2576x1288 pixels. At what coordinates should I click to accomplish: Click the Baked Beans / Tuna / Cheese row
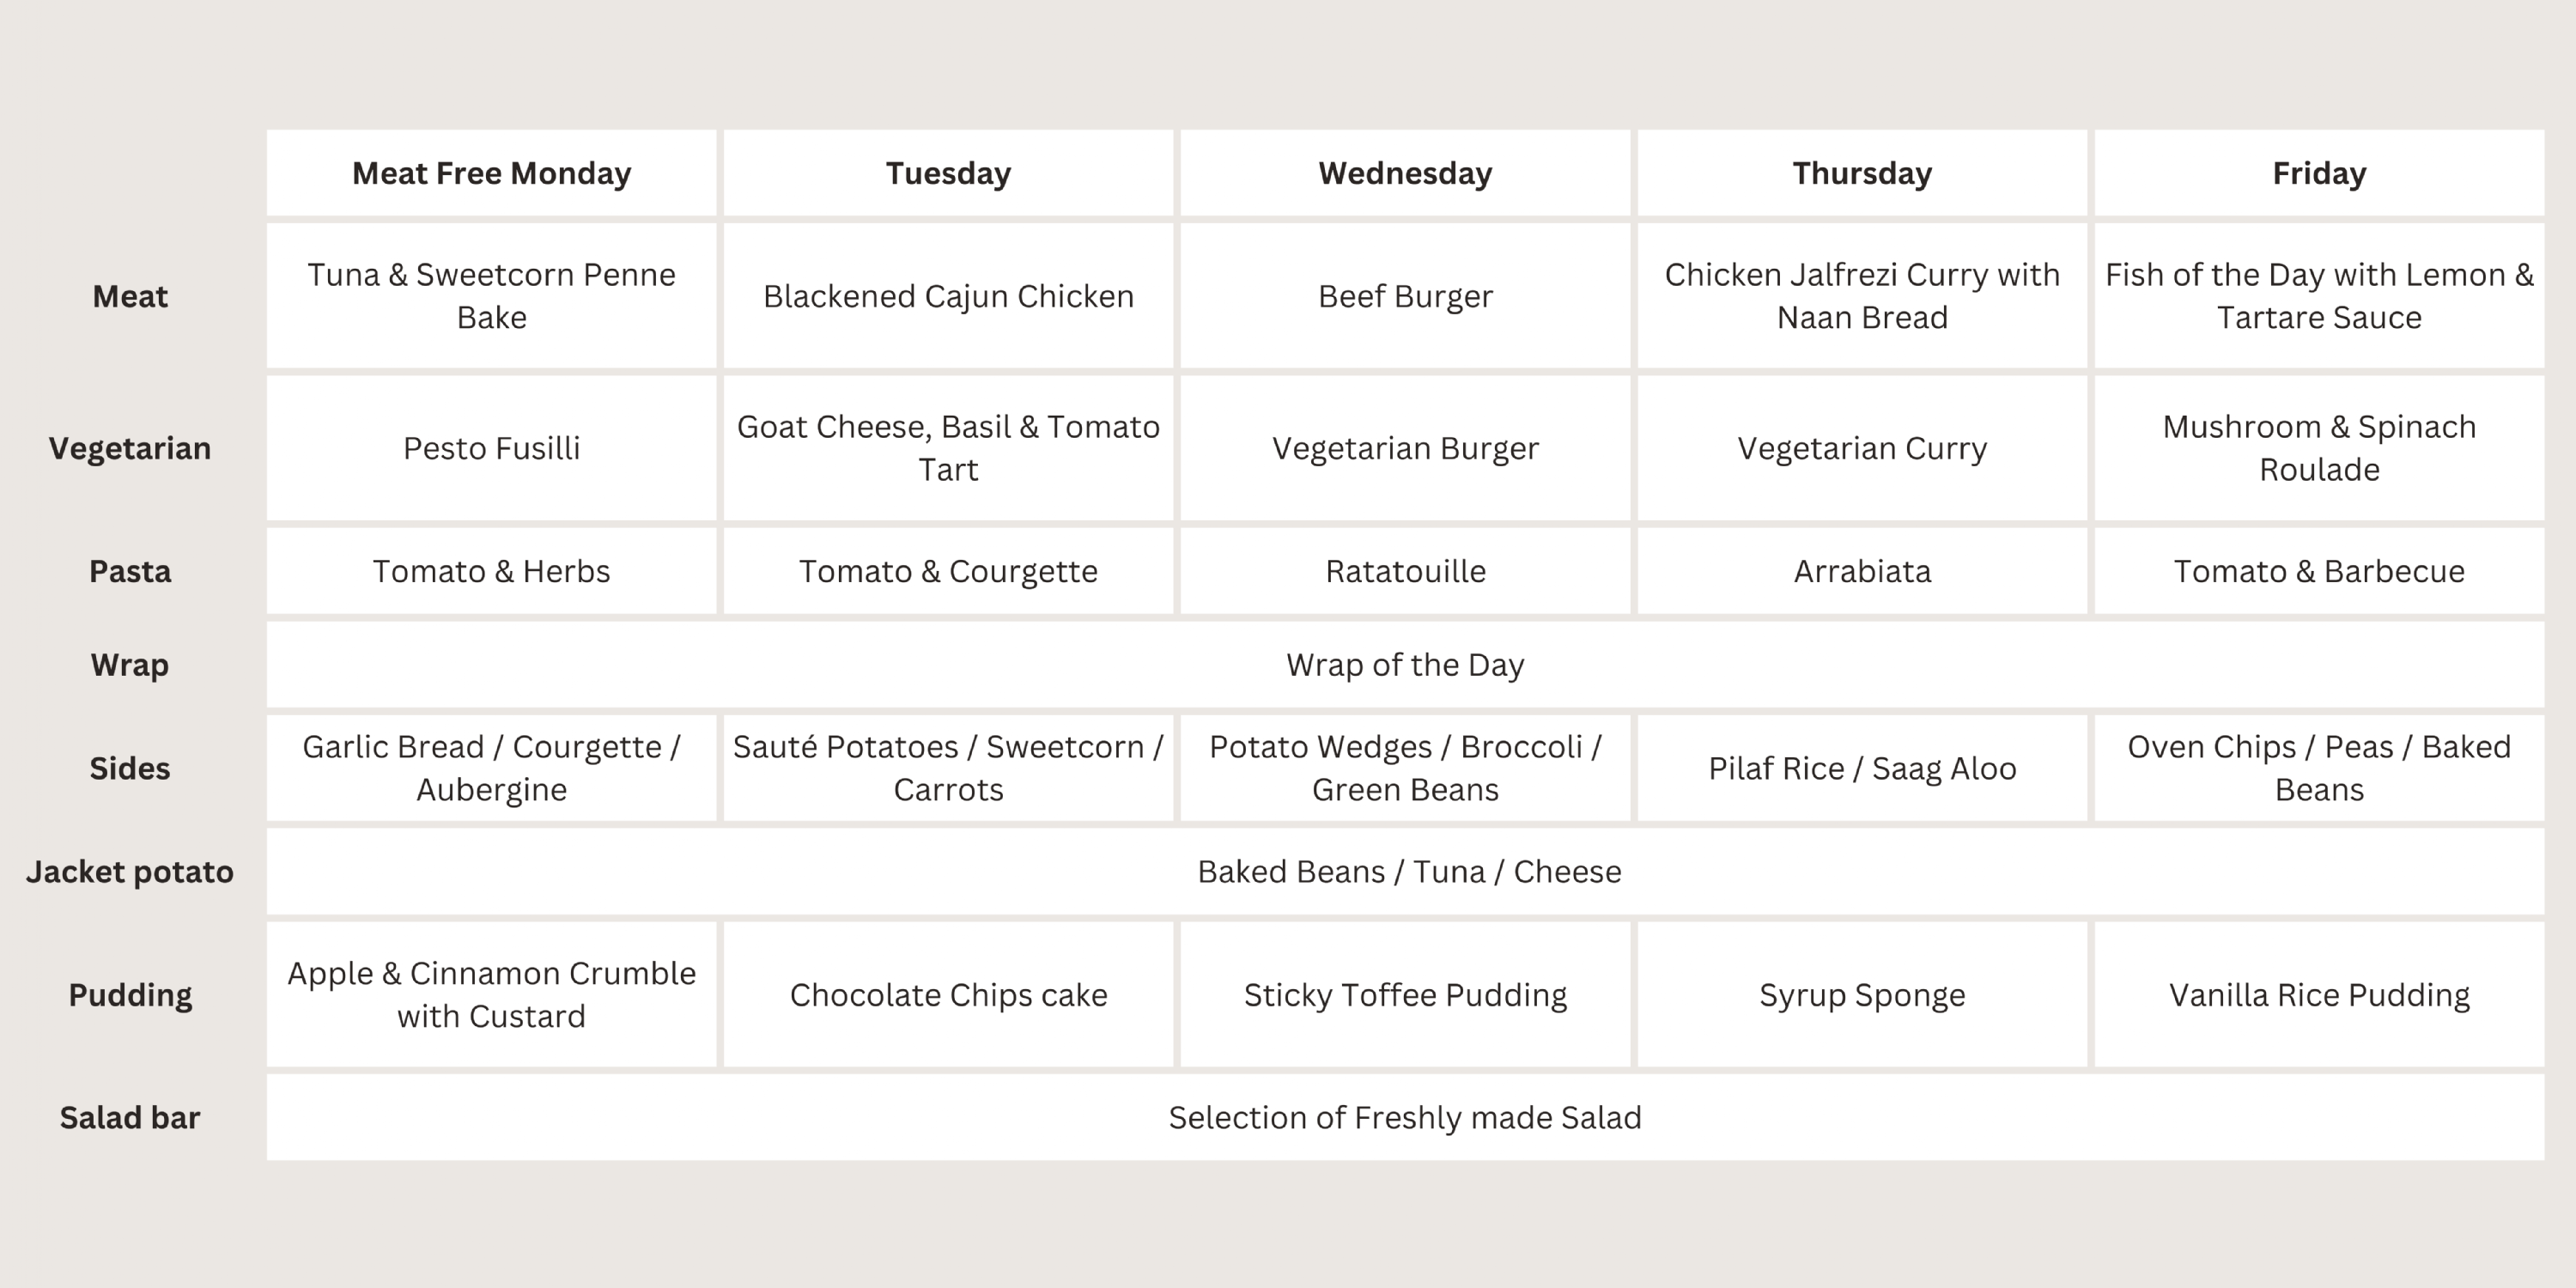point(1409,871)
